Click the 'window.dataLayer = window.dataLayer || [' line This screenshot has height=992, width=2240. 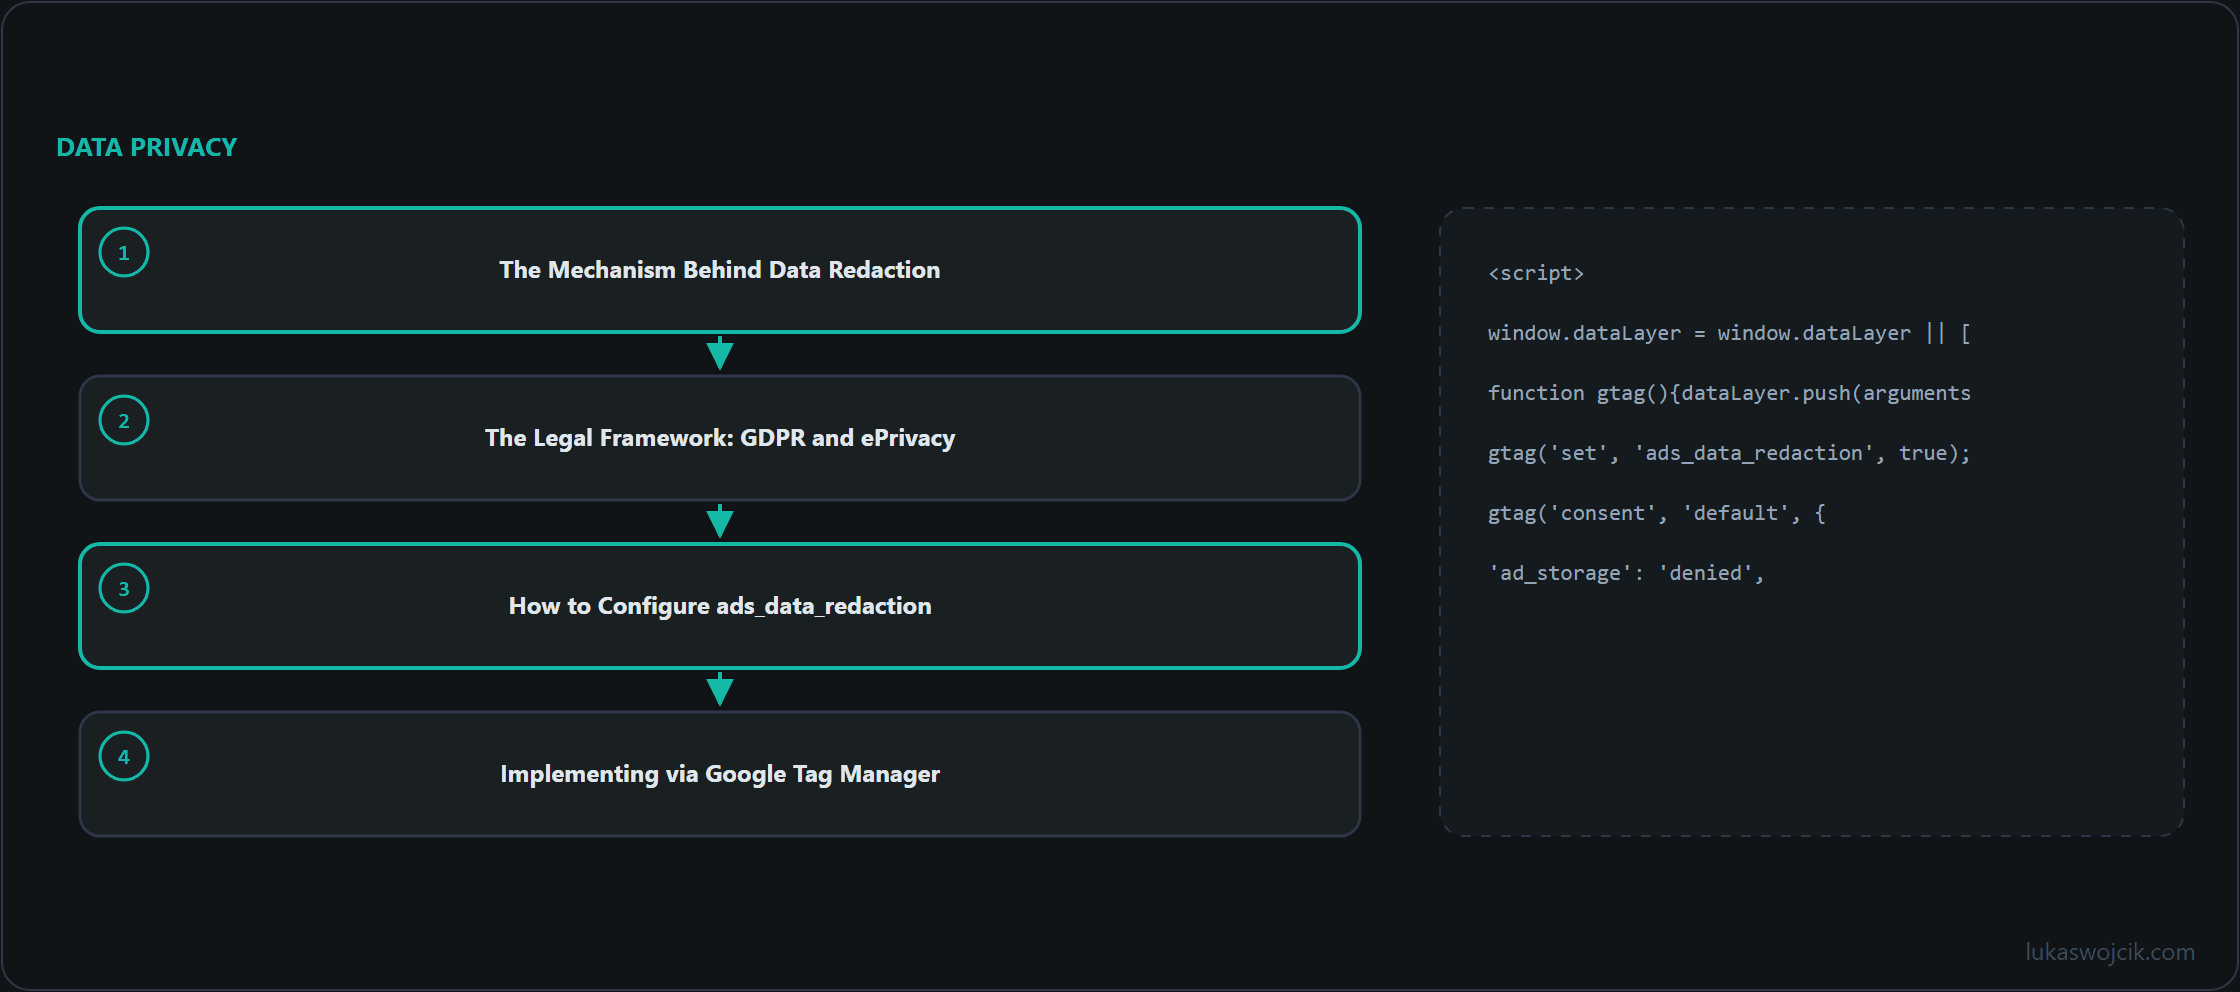[1729, 333]
